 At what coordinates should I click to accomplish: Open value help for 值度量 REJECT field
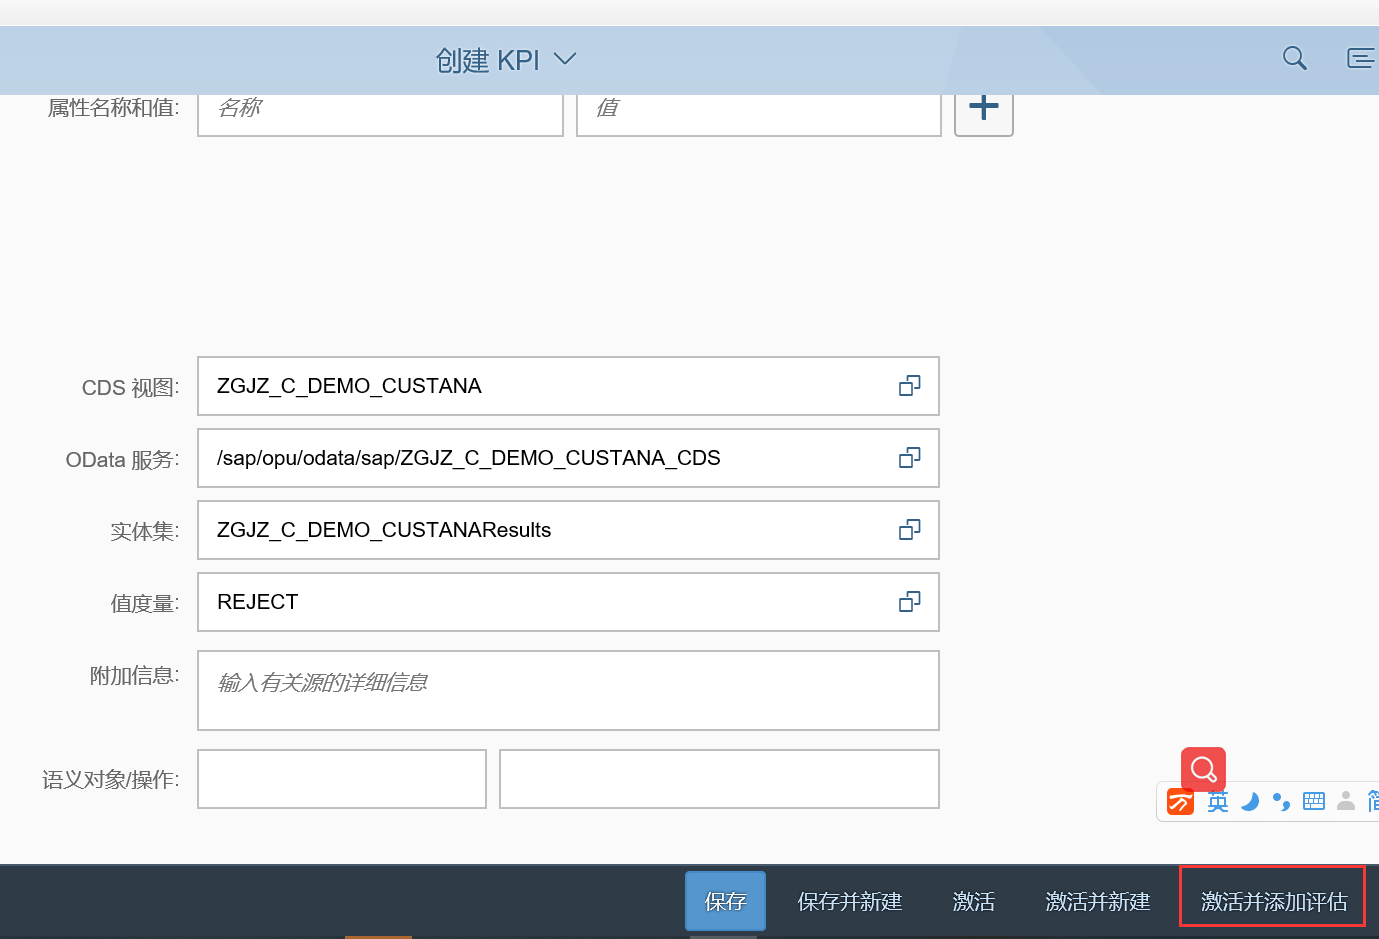pos(909,602)
